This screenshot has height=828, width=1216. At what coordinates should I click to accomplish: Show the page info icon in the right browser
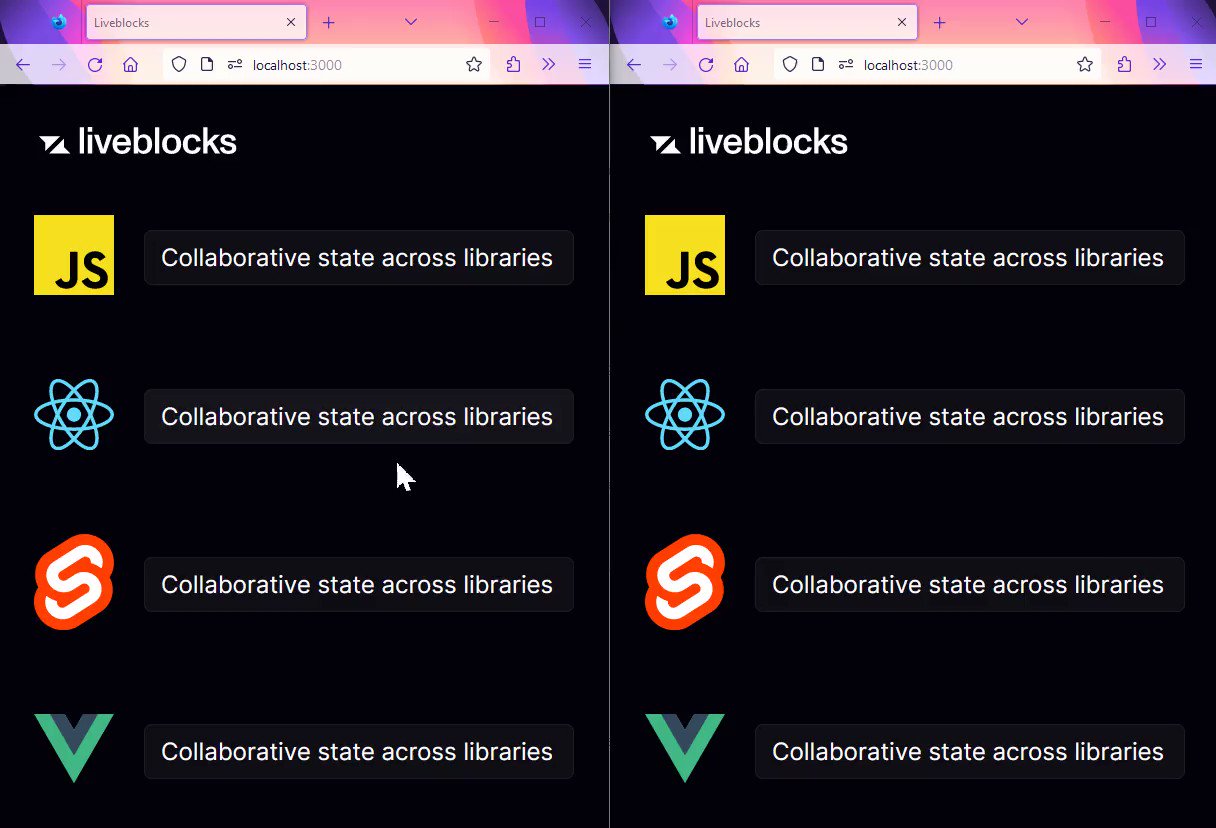818,65
